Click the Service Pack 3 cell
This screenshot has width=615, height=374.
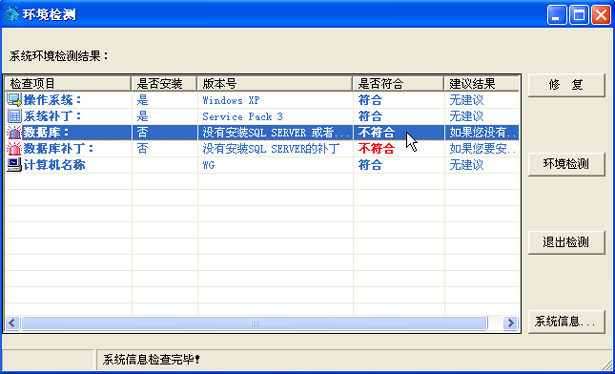242,116
